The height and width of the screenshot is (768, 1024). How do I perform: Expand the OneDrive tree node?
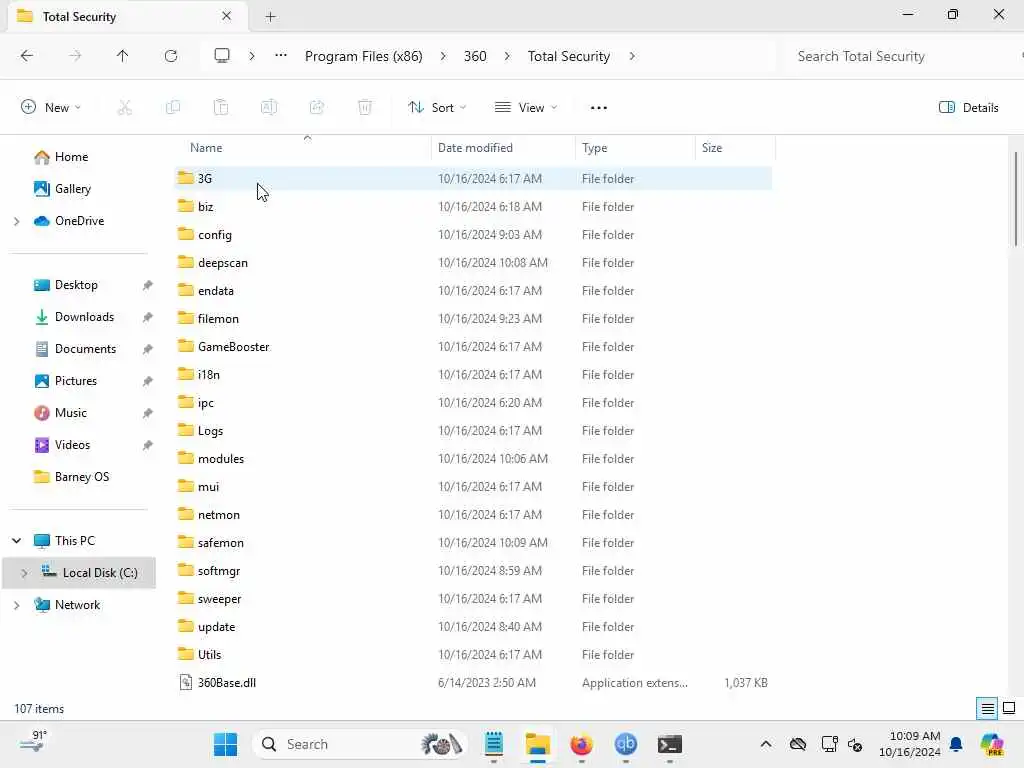(x=16, y=221)
